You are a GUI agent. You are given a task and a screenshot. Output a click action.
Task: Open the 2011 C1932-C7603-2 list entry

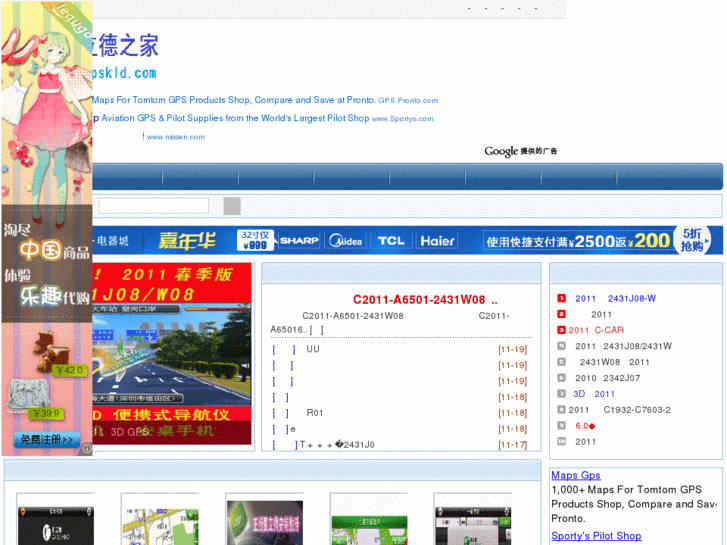point(619,410)
